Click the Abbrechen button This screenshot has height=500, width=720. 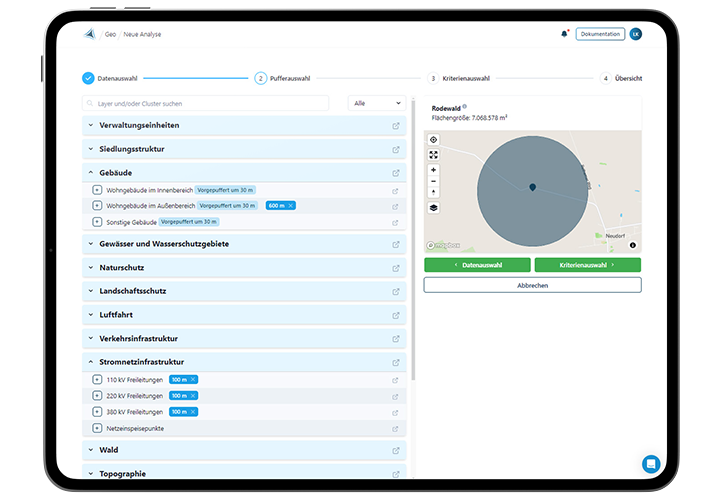tap(532, 285)
